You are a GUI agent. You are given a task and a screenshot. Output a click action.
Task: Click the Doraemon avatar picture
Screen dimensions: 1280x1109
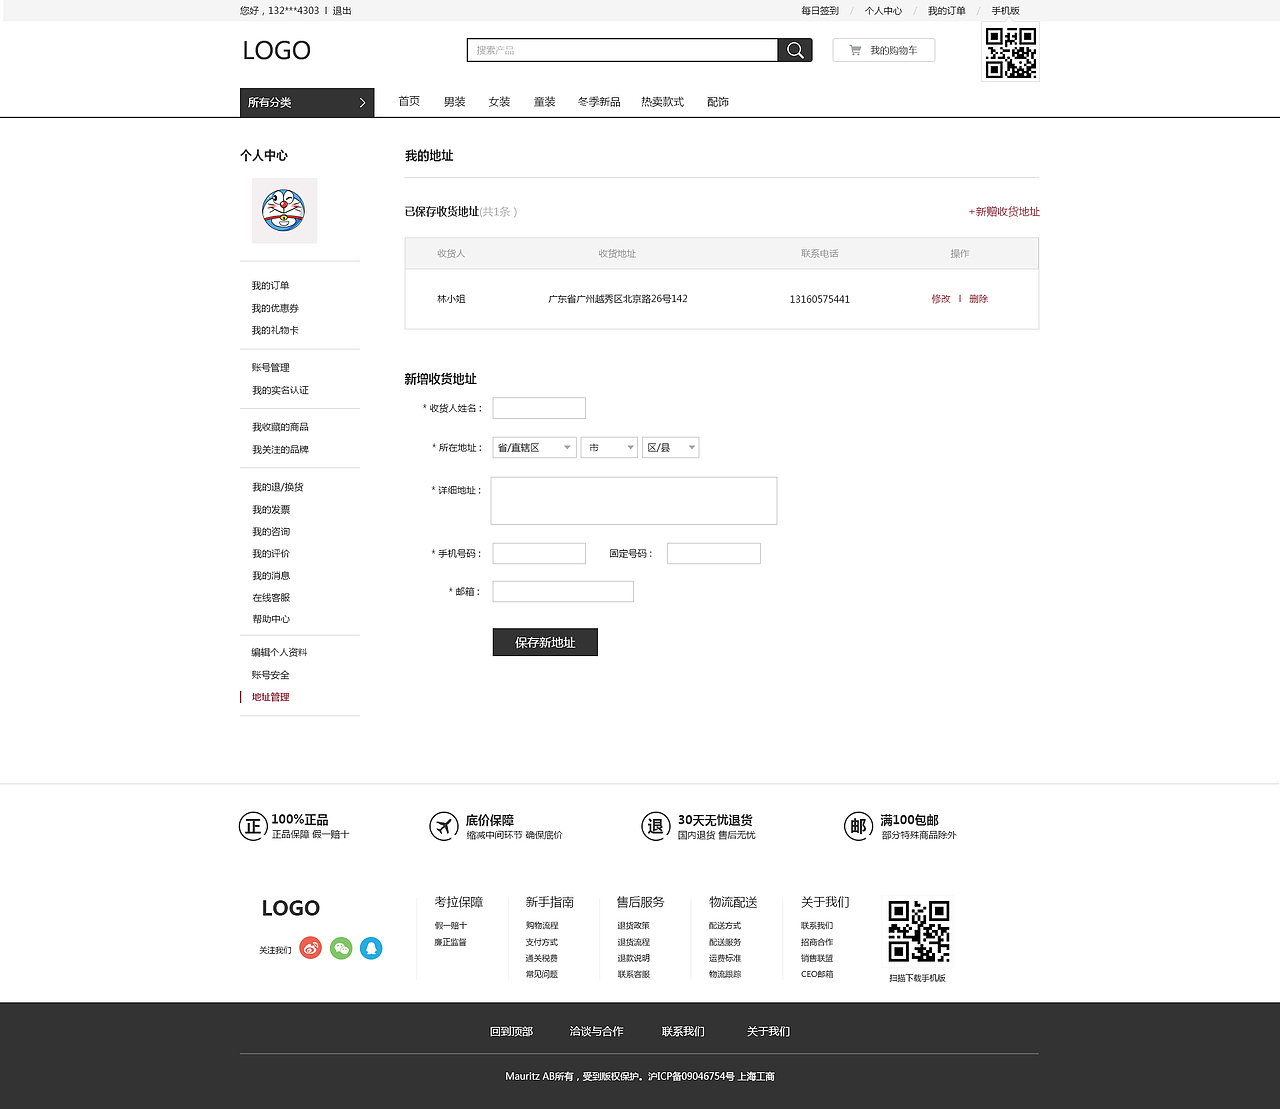point(284,211)
